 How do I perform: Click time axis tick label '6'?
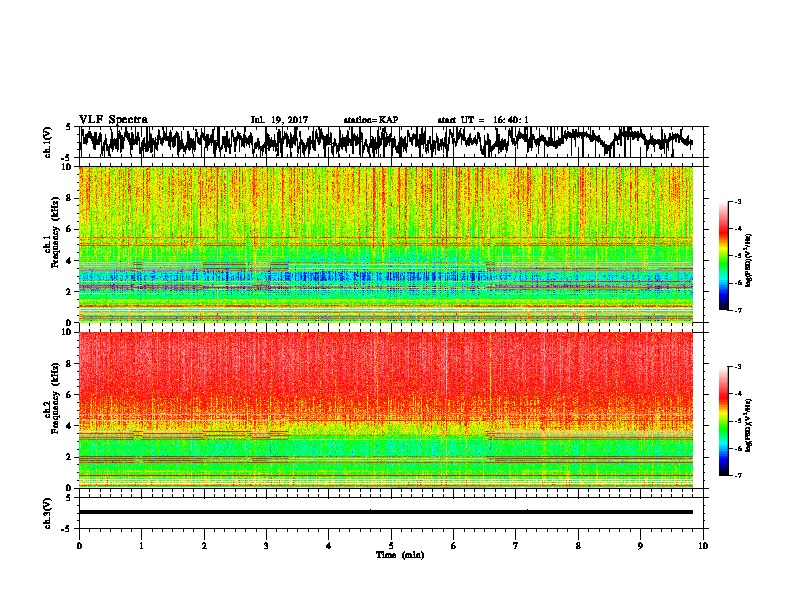454,546
